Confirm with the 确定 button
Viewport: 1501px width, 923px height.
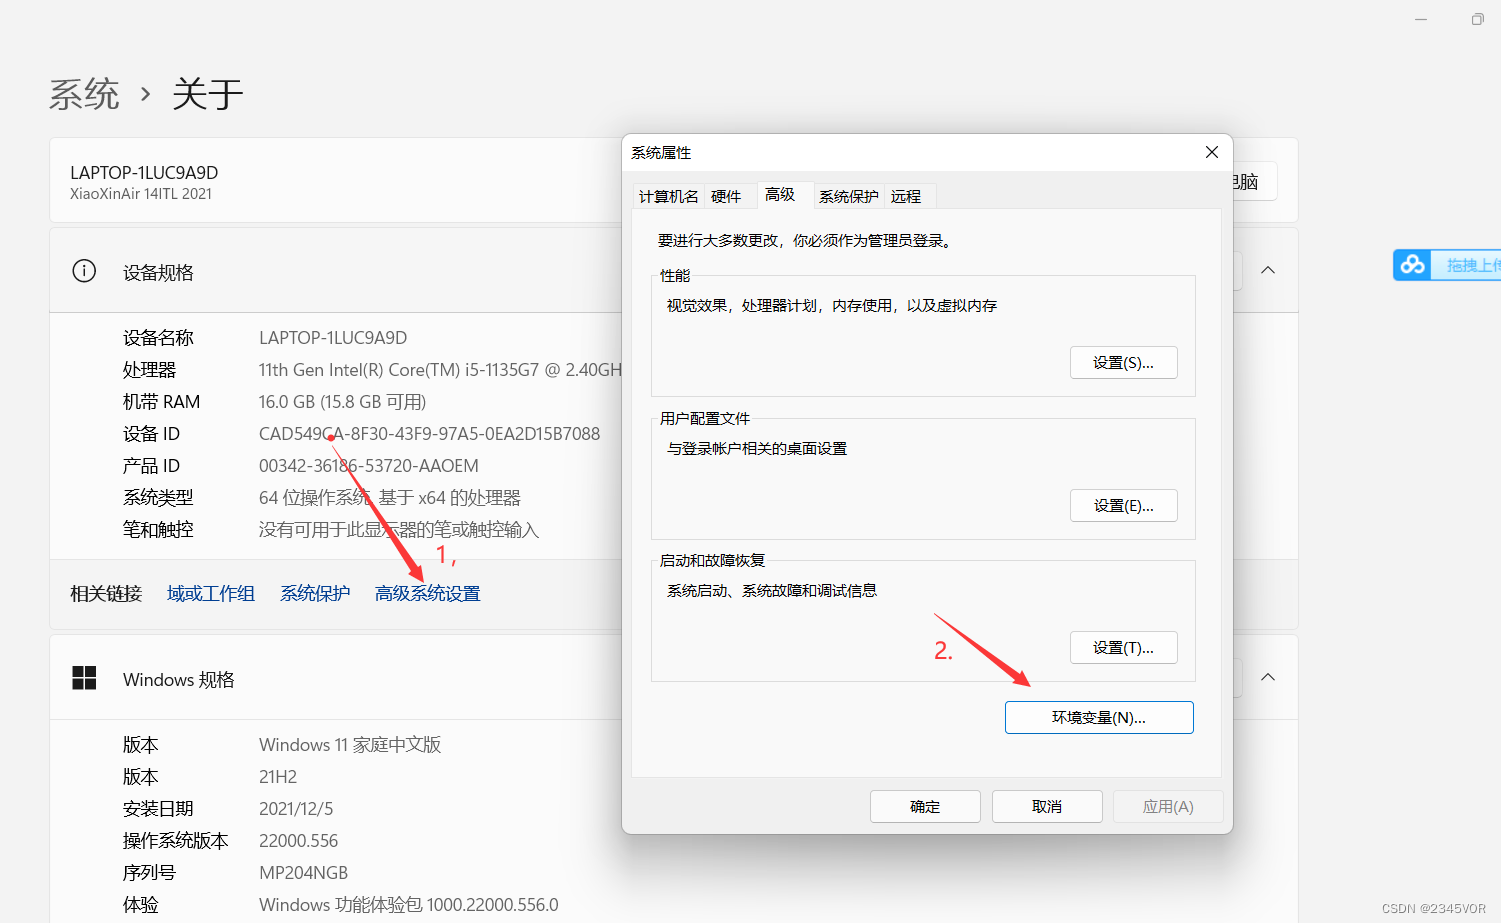pos(925,806)
